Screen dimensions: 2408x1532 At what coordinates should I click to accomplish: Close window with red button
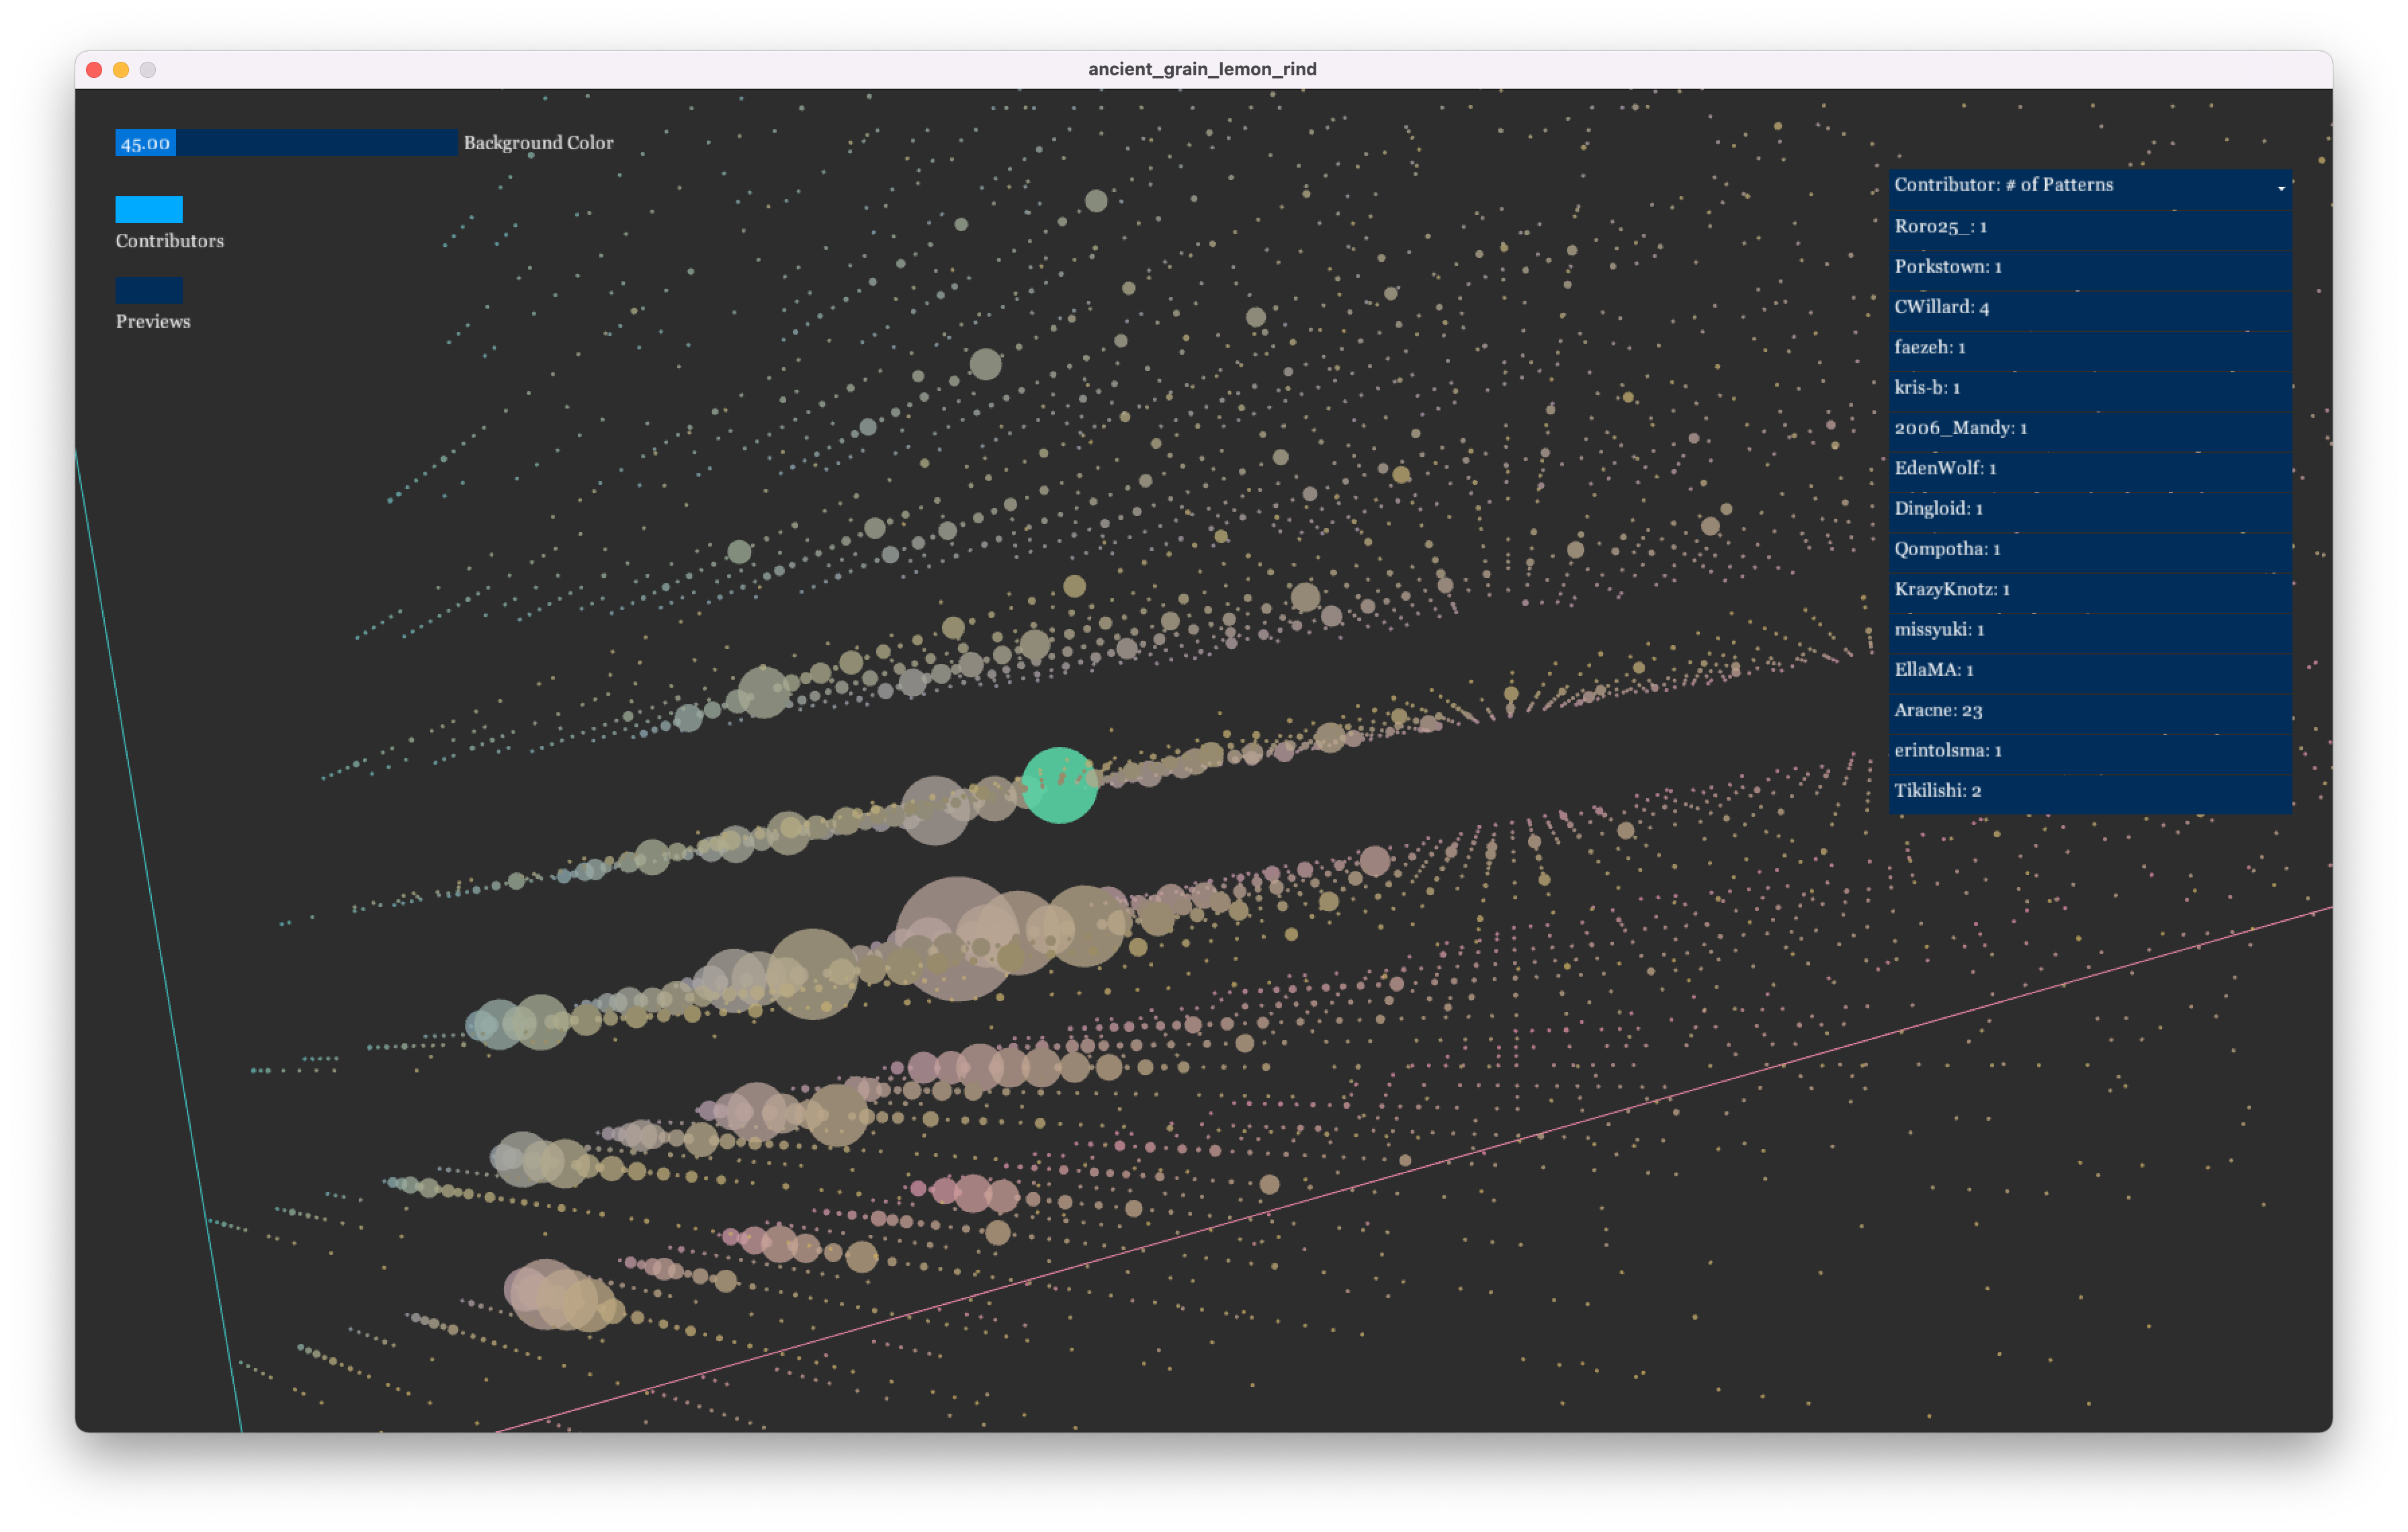95,69
